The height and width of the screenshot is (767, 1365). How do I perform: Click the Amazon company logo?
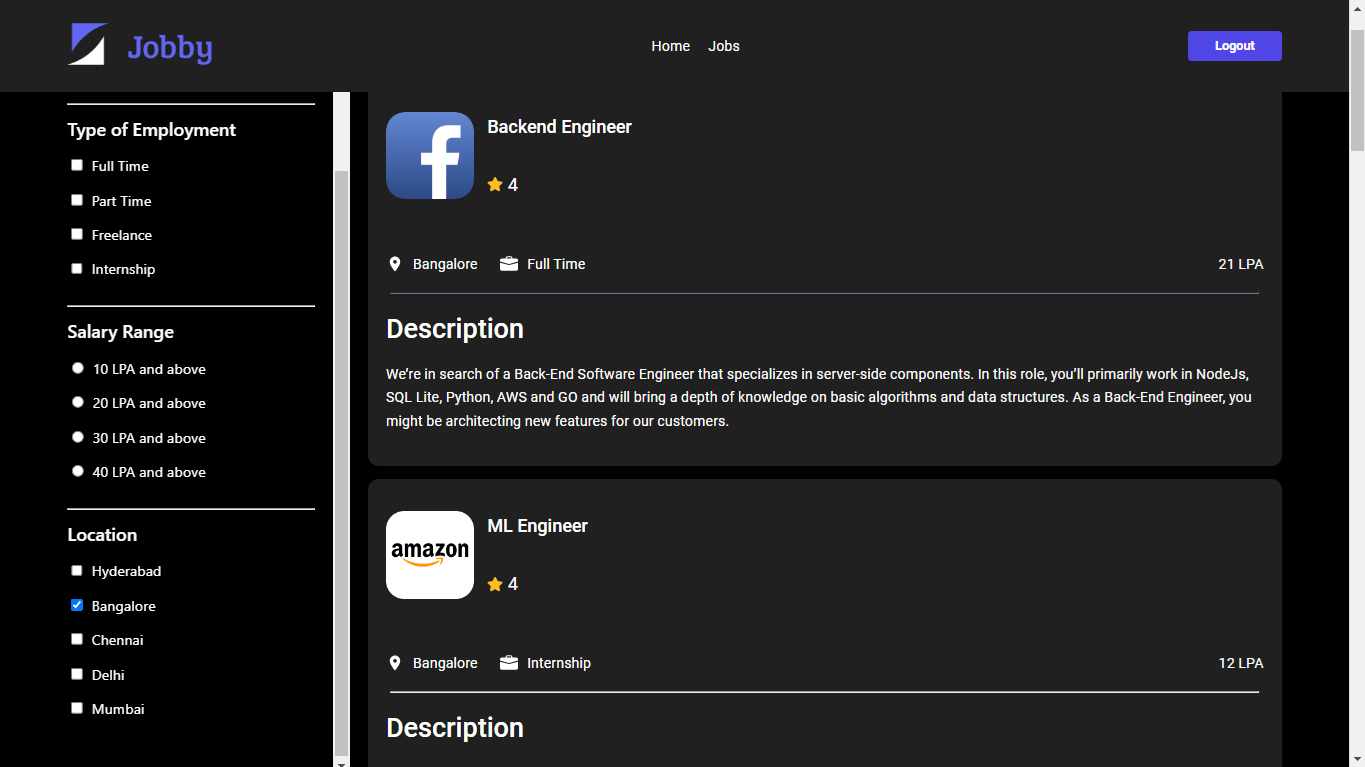(x=429, y=554)
